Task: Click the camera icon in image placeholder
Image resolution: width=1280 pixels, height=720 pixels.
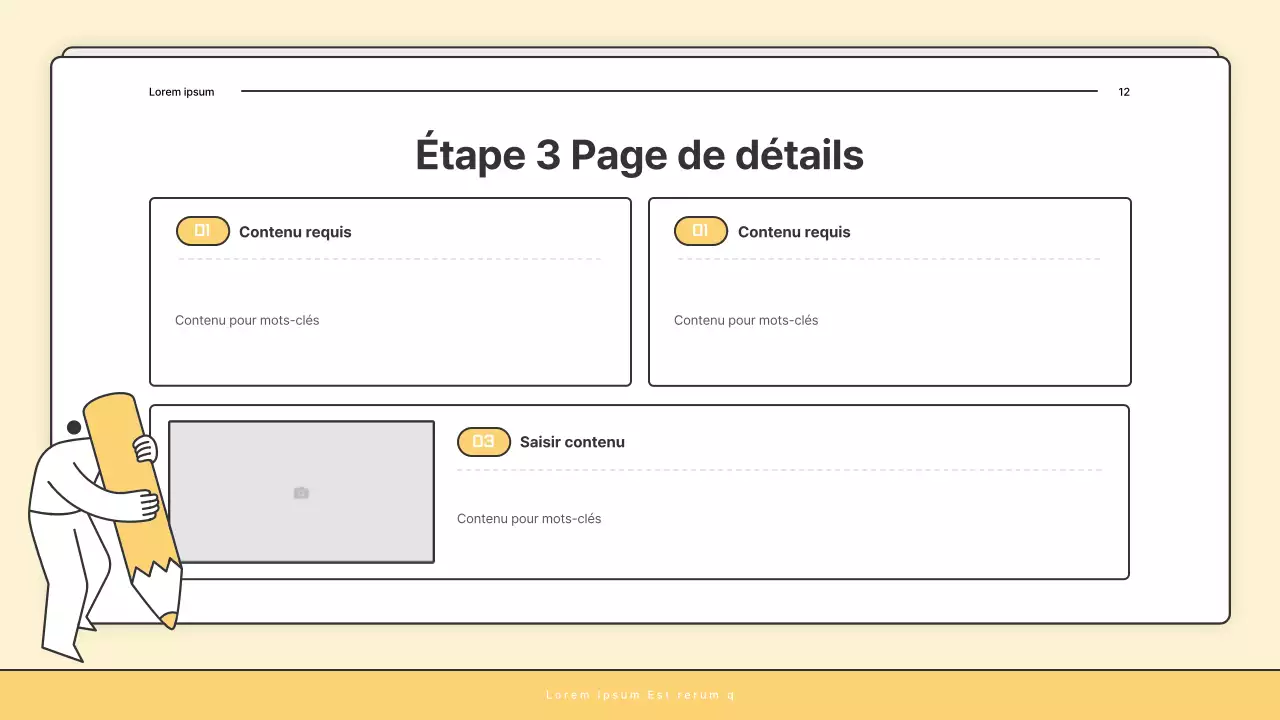Action: click(301, 493)
